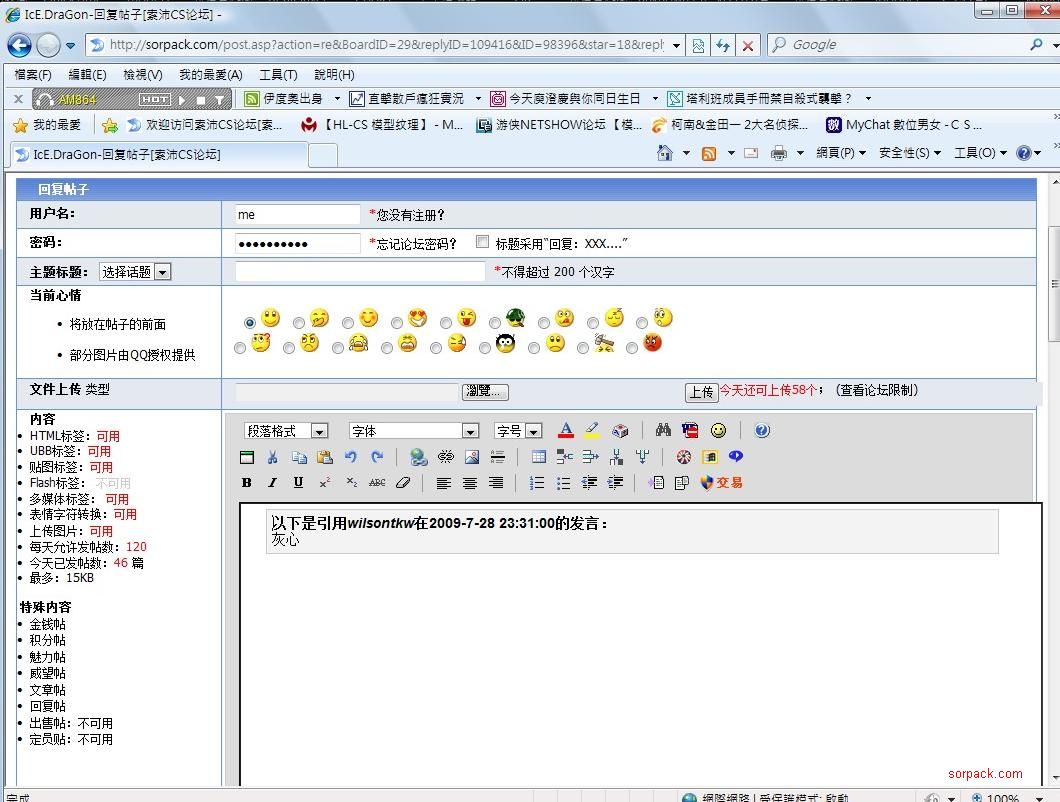
Task: Click the 上传 upload button
Action: tap(702, 391)
